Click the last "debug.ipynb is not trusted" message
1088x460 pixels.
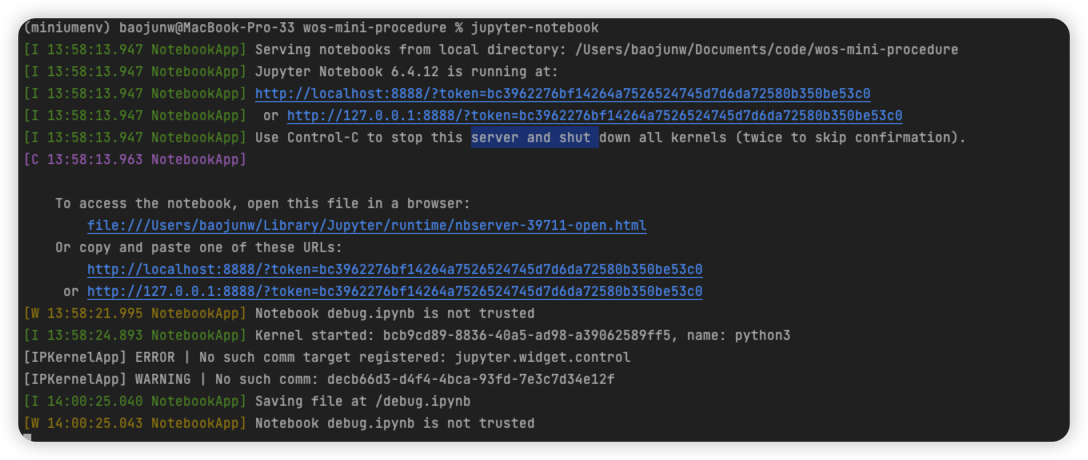pos(395,423)
